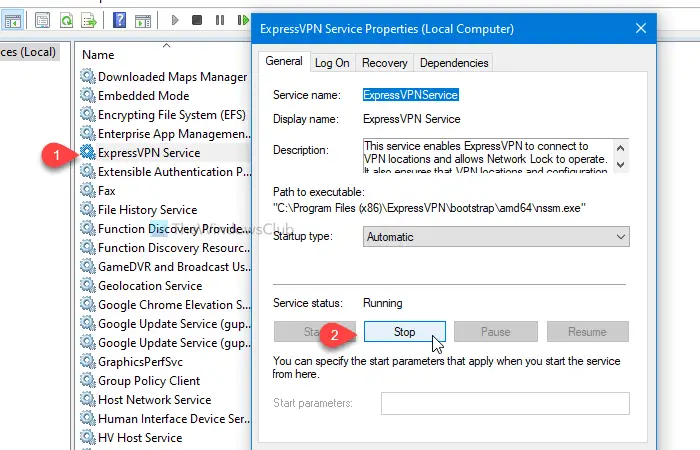This screenshot has height=450, width=700.
Task: Select Geolocation Service gear icon
Action: pyautogui.click(x=88, y=285)
